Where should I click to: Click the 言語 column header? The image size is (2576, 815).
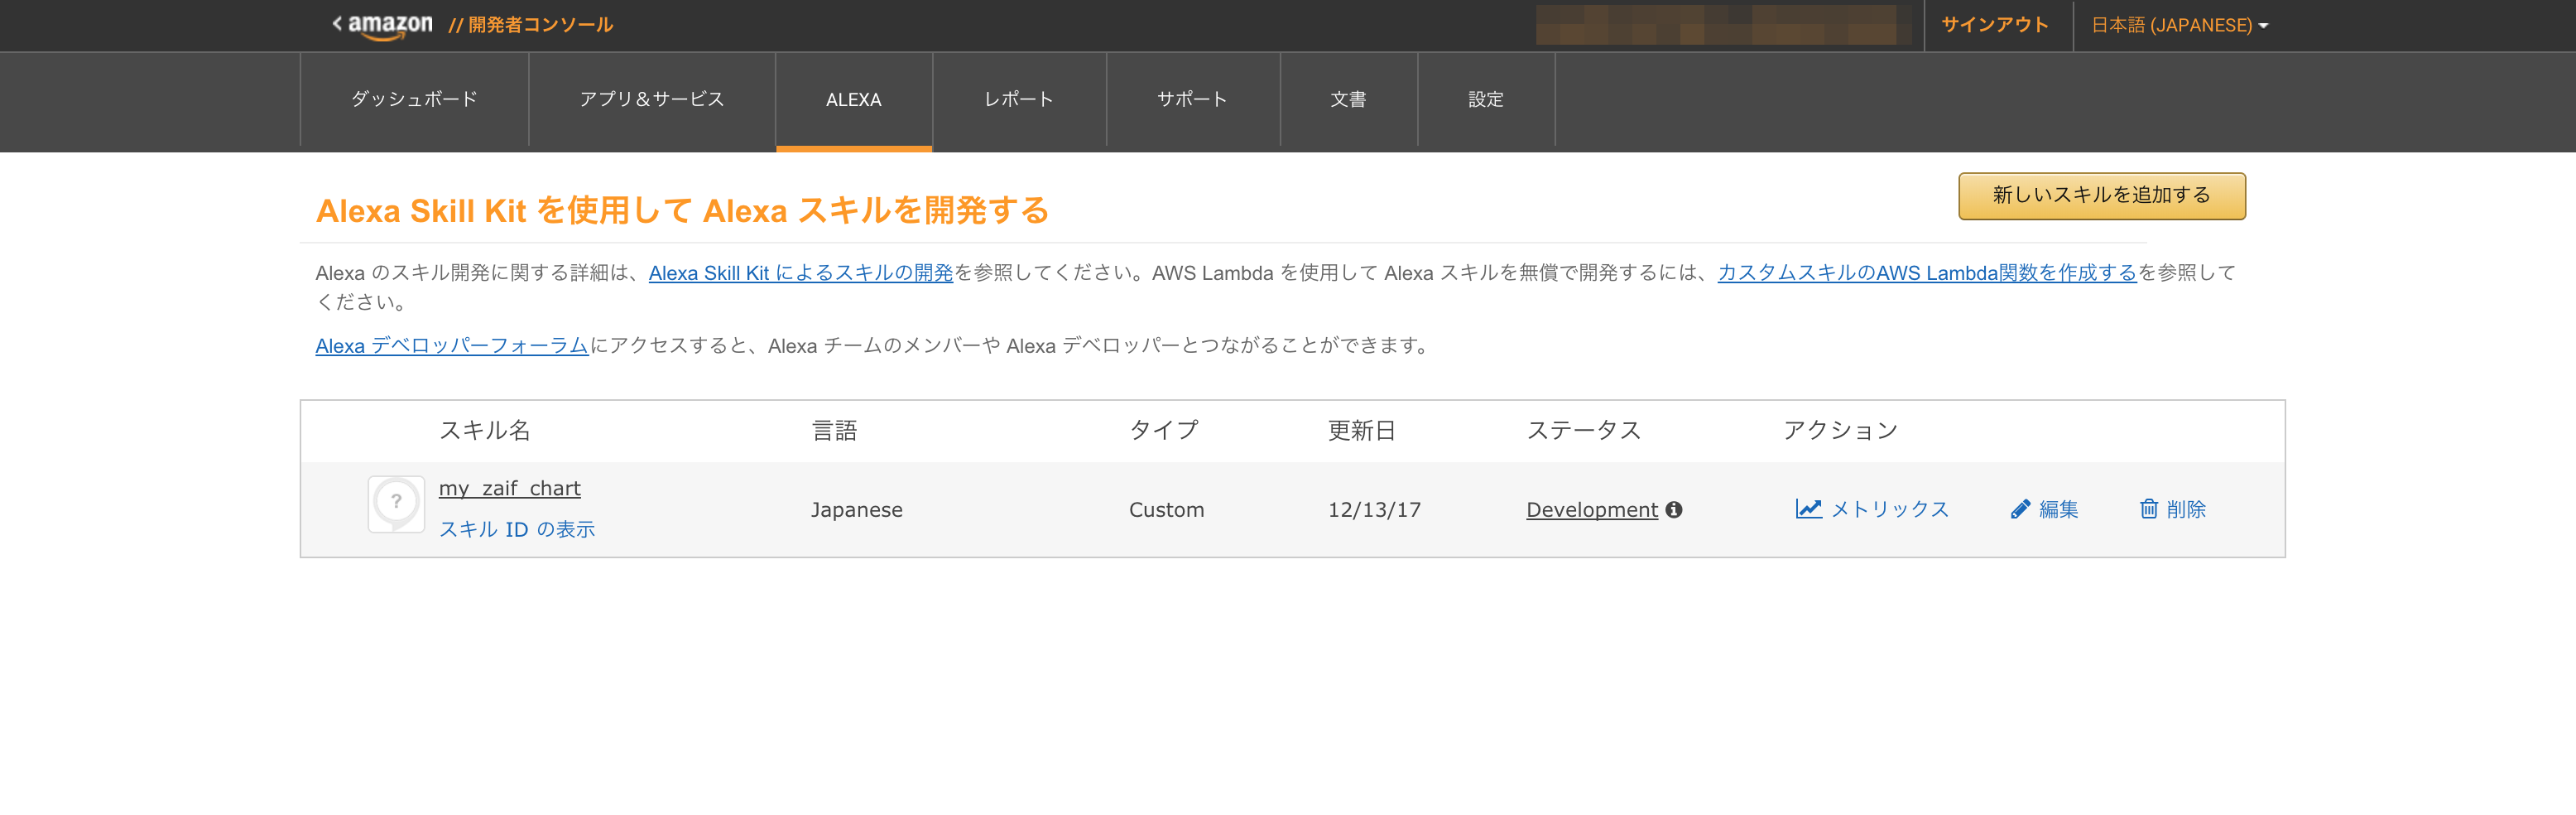click(x=834, y=431)
